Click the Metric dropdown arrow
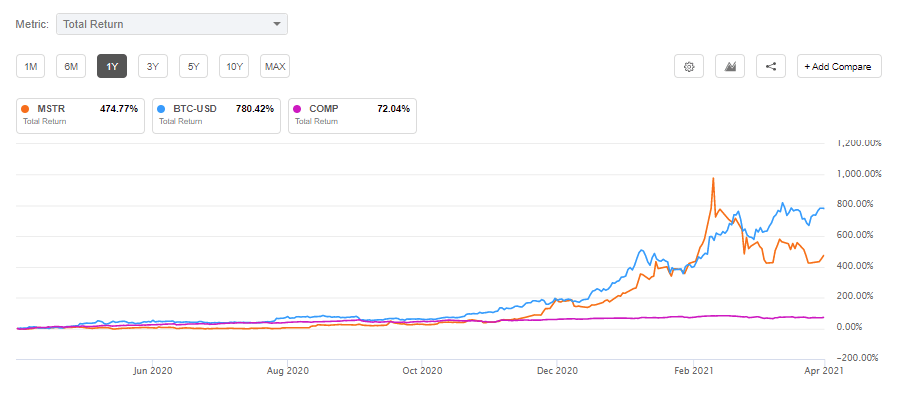 [277, 24]
